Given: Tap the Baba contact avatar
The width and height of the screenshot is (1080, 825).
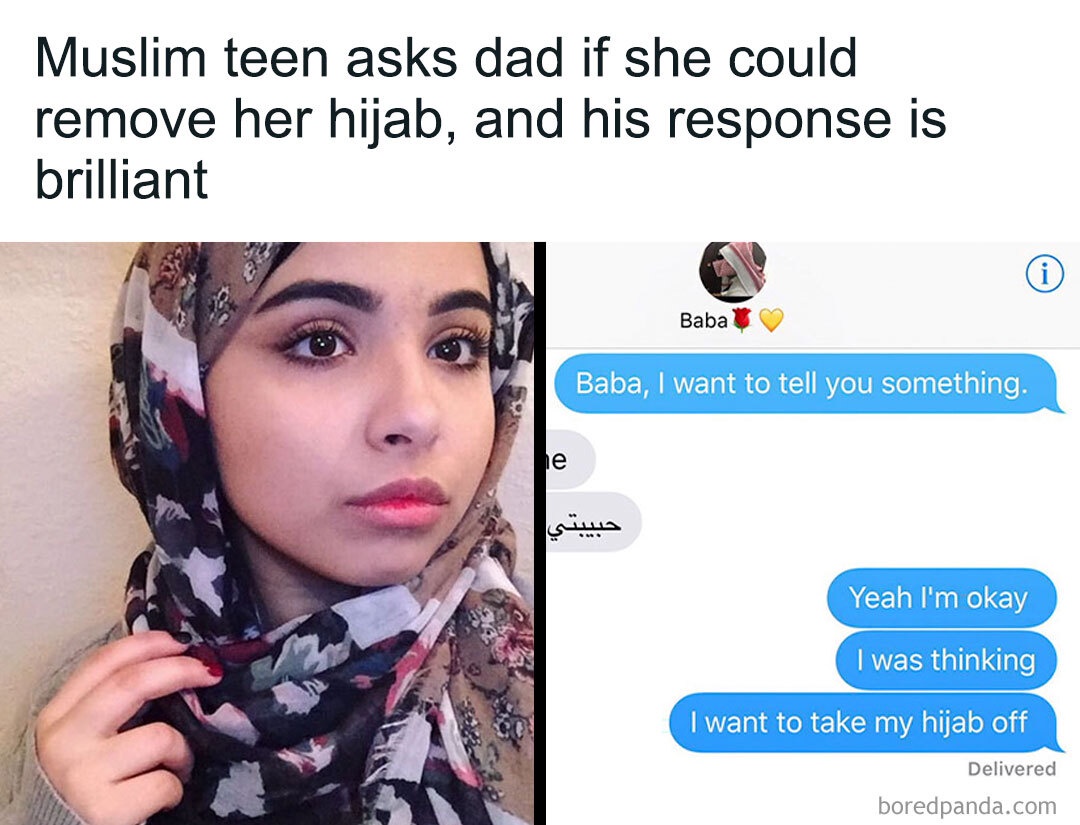Looking at the screenshot, I should pos(733,272).
